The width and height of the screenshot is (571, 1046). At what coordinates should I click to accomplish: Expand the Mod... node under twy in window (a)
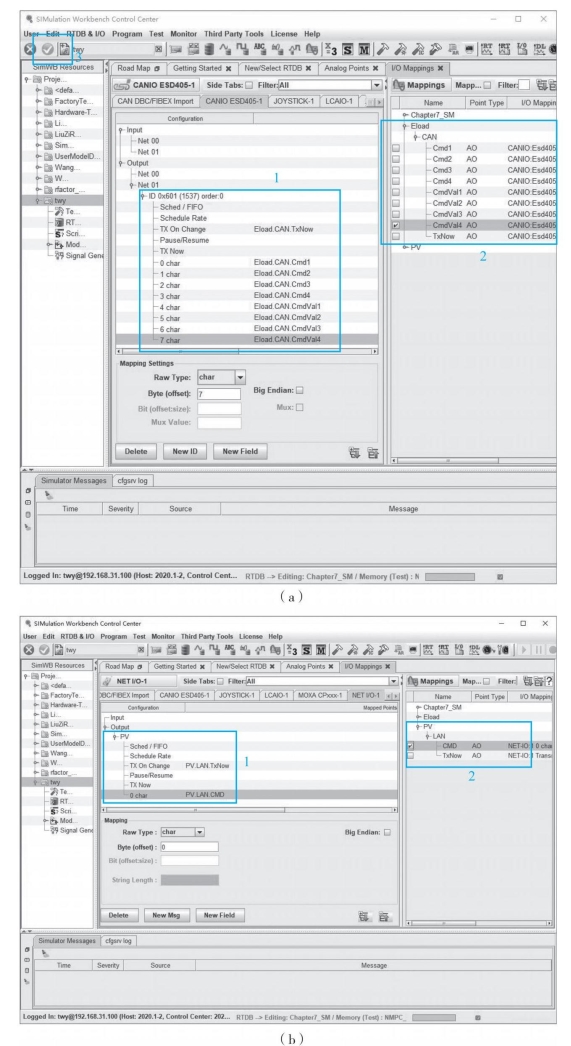coord(49,244)
